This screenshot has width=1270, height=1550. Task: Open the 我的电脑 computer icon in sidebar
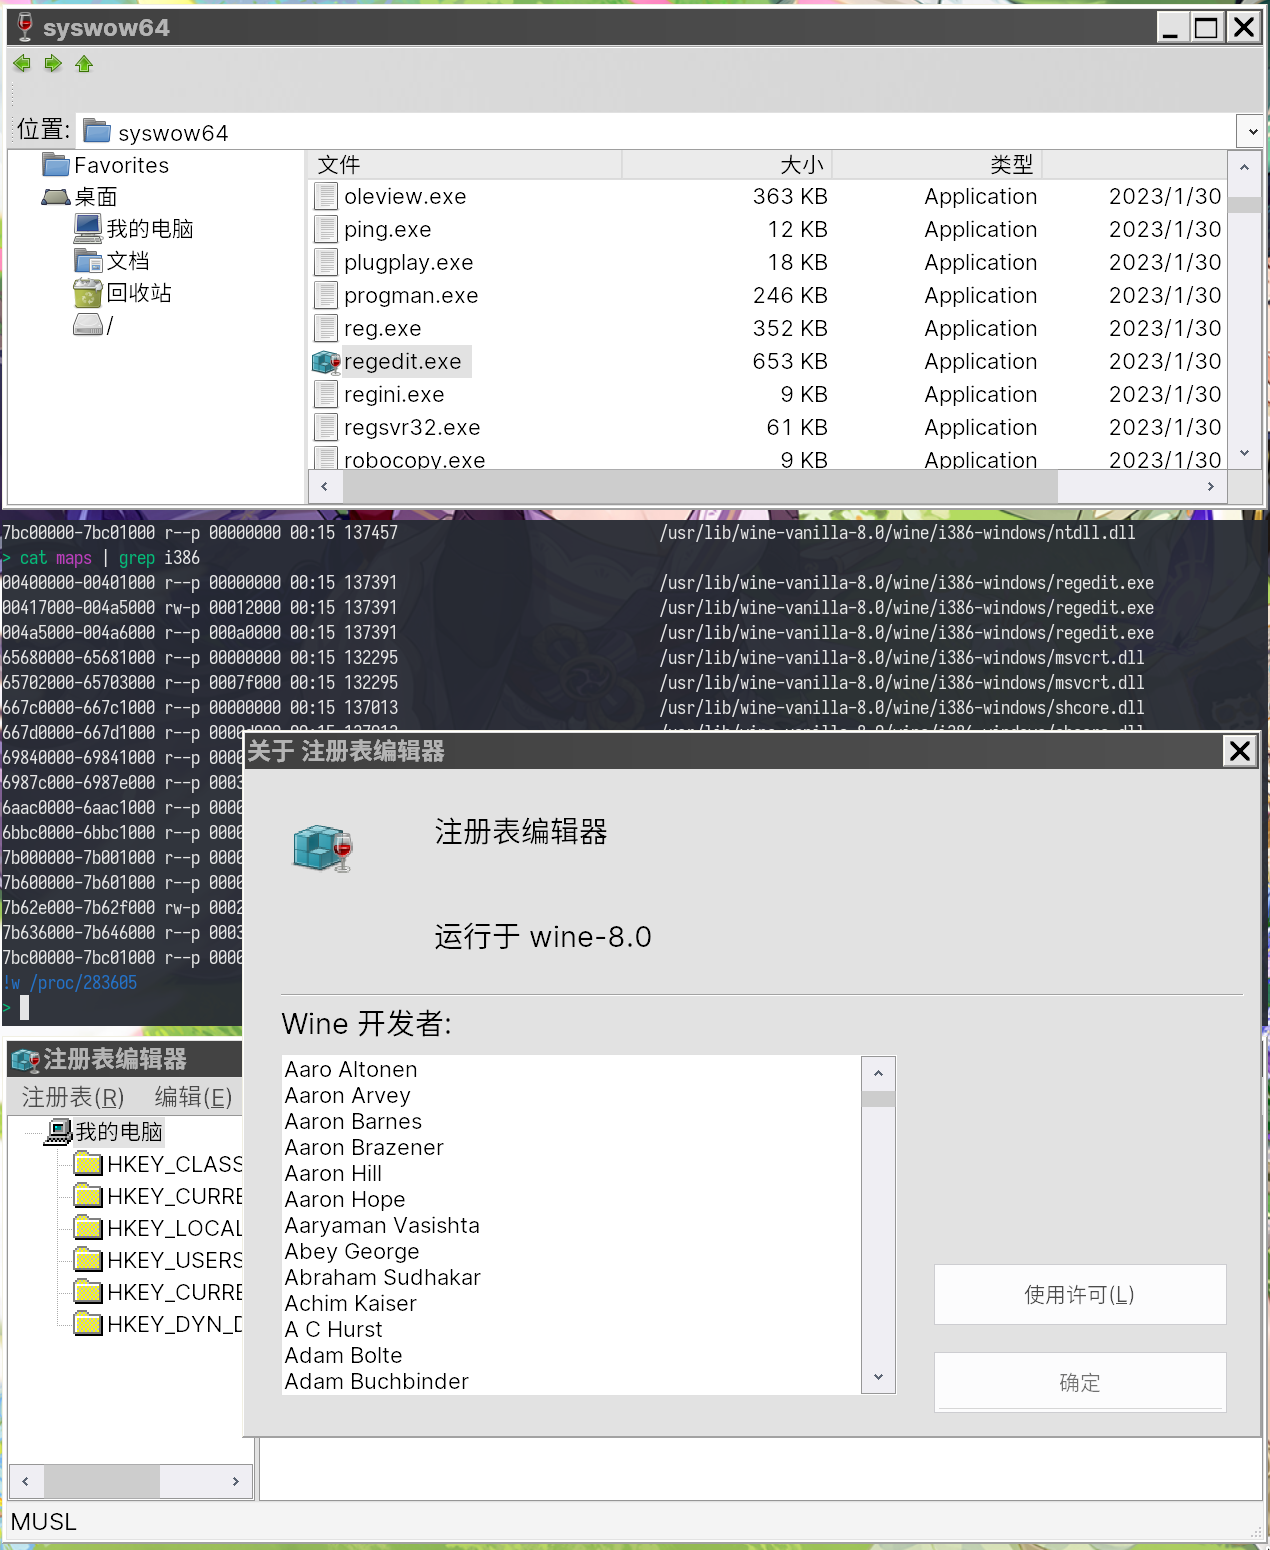[88, 228]
